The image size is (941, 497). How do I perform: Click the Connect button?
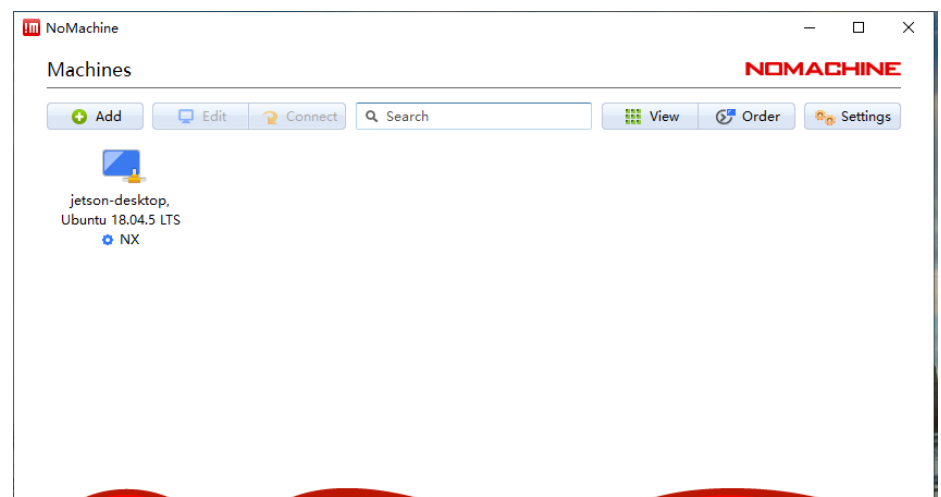(x=297, y=116)
